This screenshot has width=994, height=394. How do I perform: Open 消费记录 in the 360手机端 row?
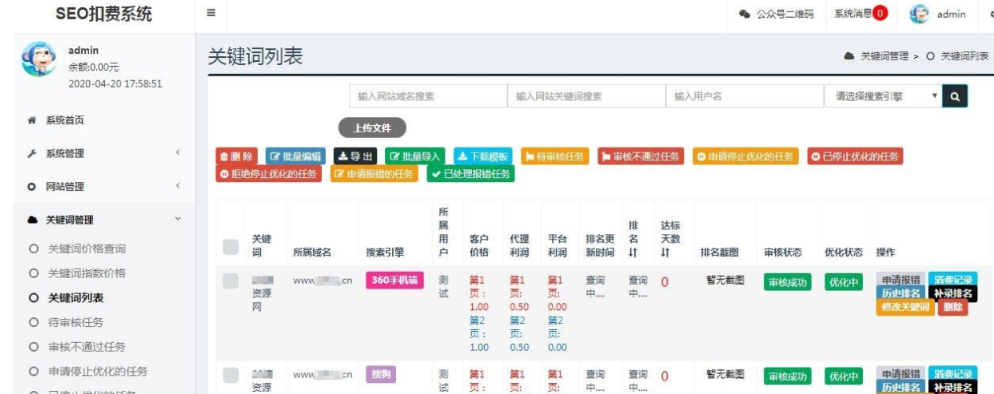[953, 279]
